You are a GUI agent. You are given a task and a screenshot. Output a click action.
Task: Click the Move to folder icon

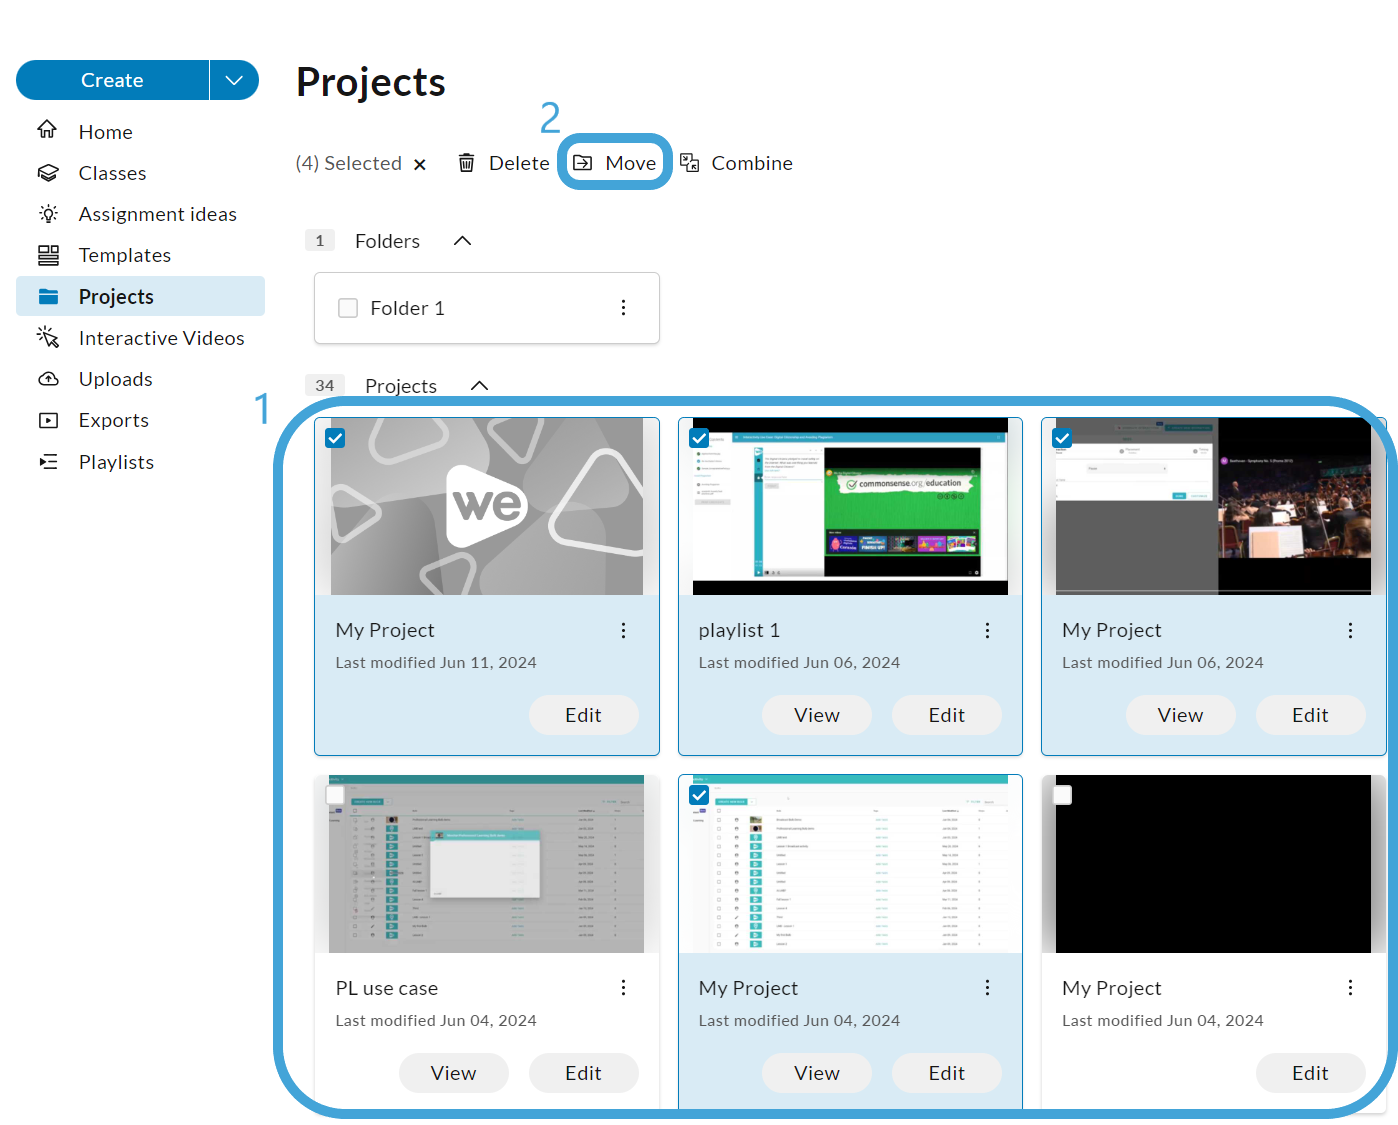point(583,163)
